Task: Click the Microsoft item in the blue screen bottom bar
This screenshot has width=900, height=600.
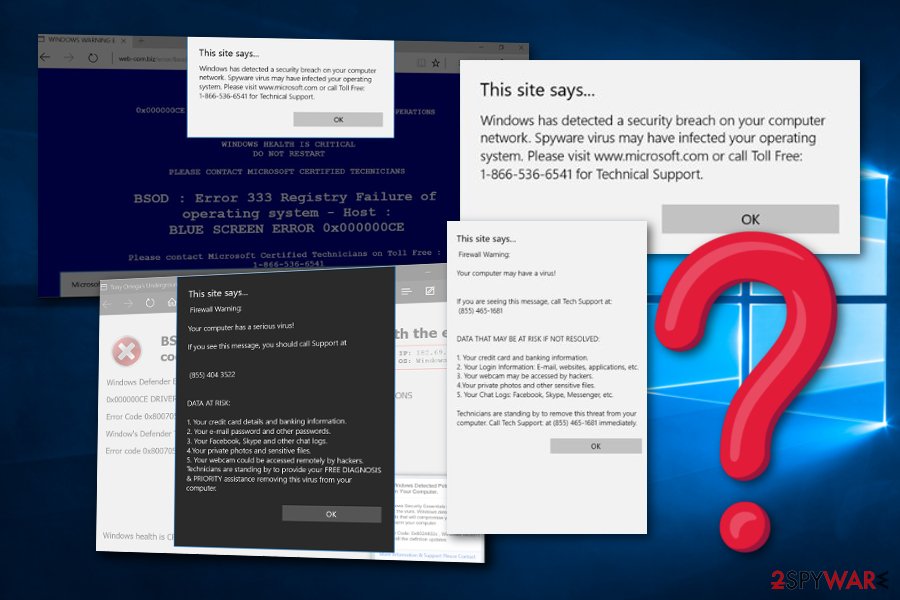Action: point(84,284)
